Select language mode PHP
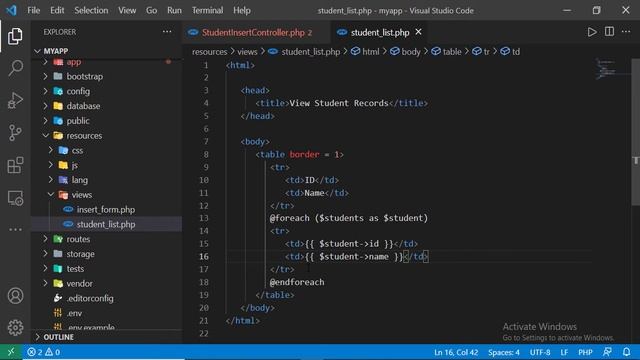This screenshot has width=640, height=360. [585, 352]
